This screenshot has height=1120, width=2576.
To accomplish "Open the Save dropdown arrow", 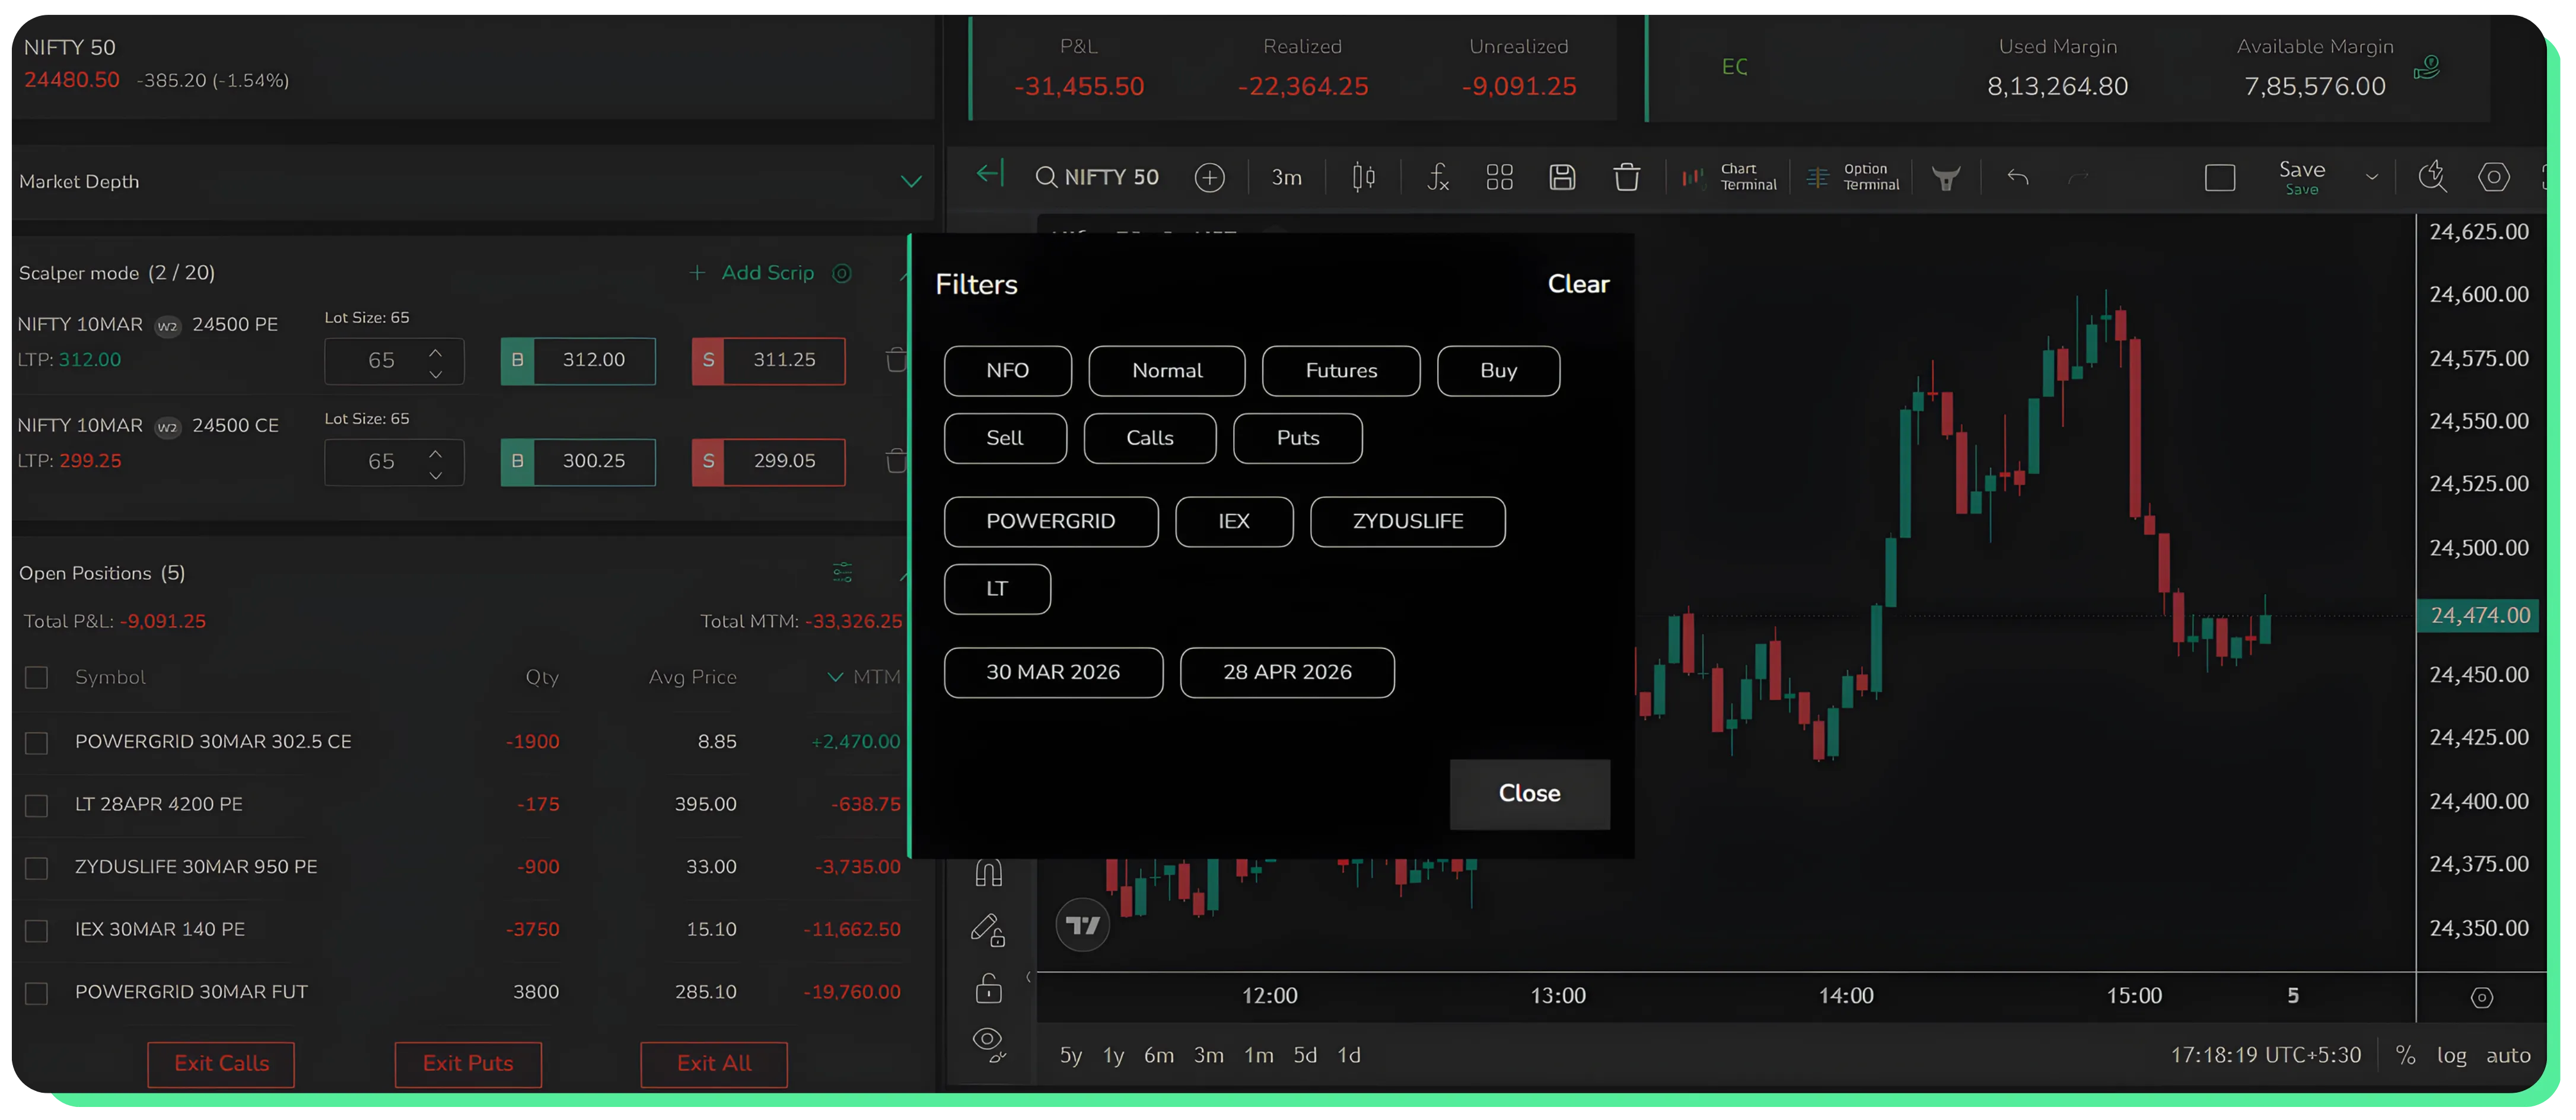I will point(2373,177).
